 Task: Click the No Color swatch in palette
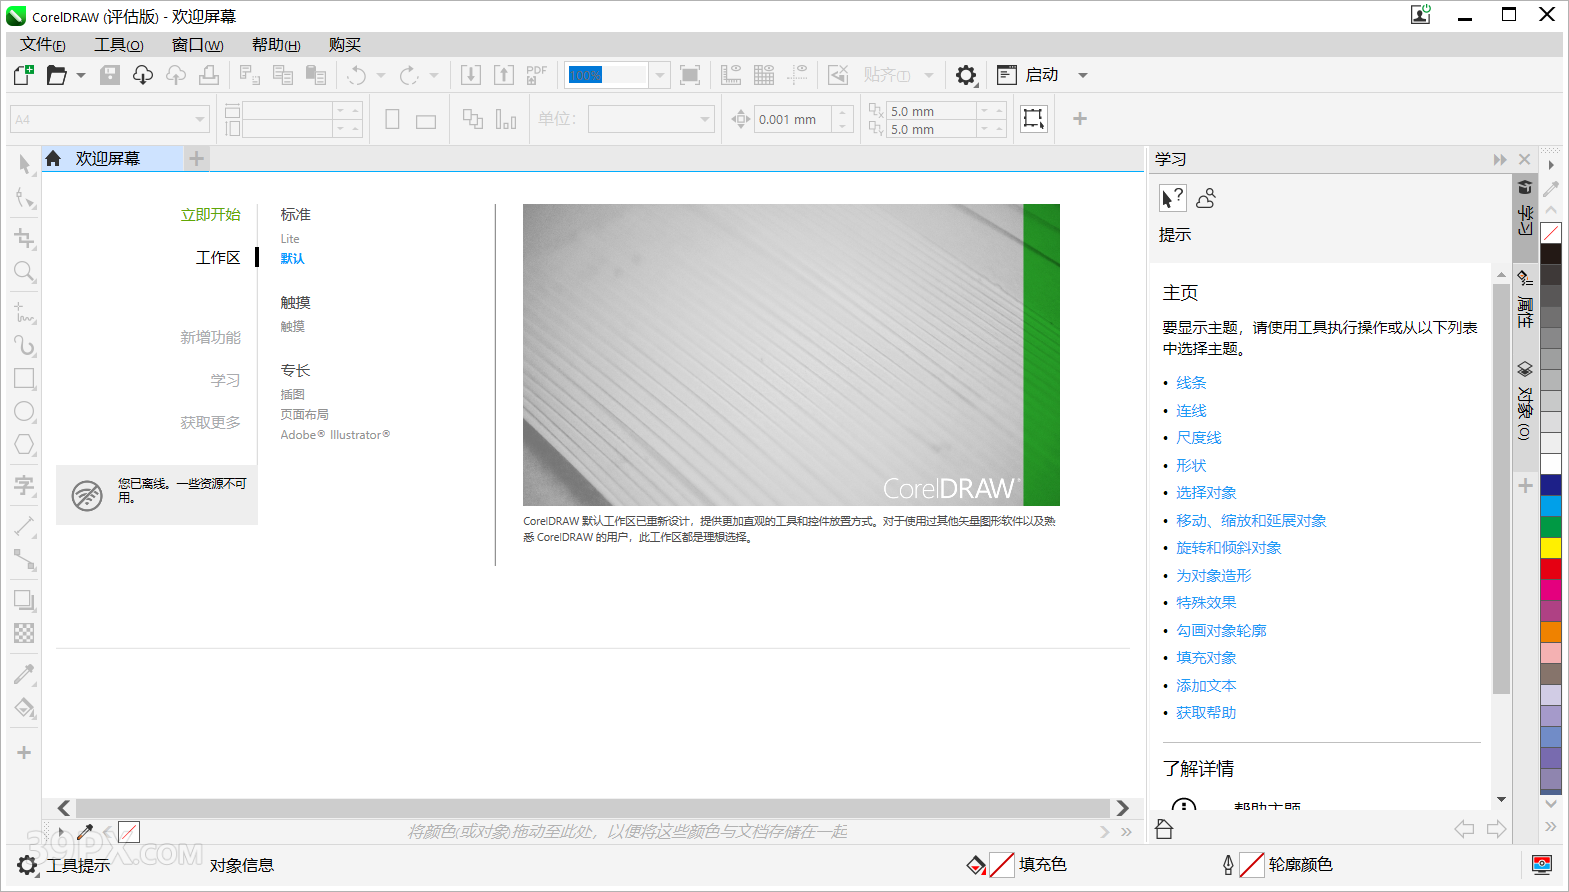tap(1551, 233)
